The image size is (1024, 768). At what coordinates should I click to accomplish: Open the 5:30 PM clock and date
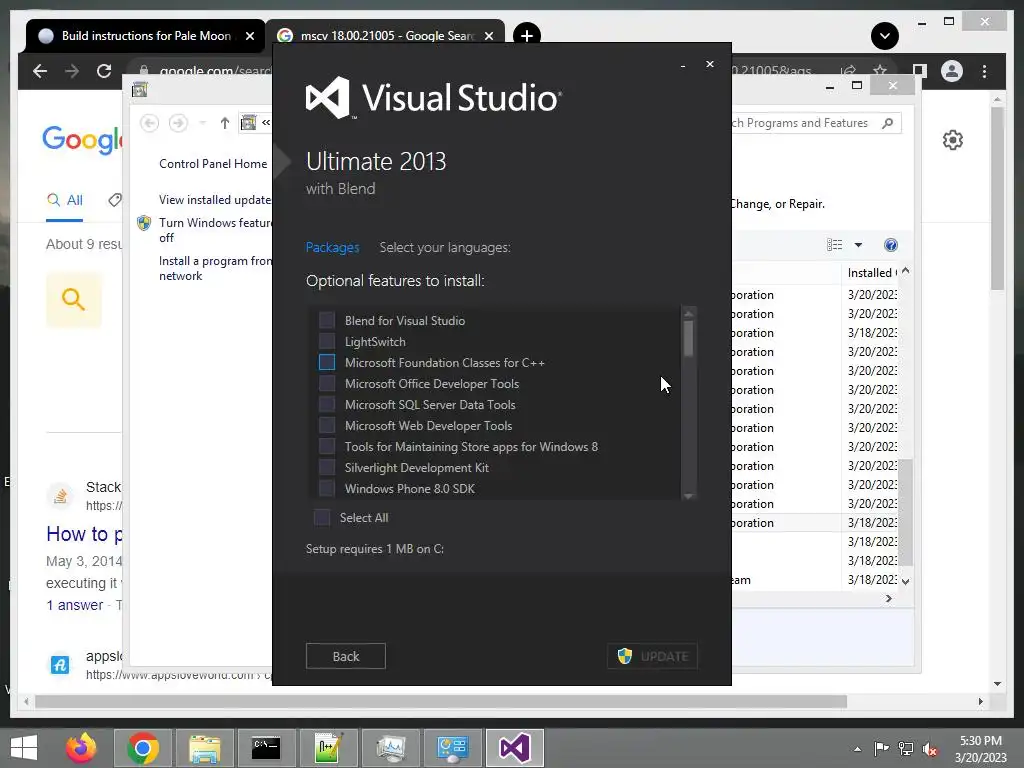[980, 749]
